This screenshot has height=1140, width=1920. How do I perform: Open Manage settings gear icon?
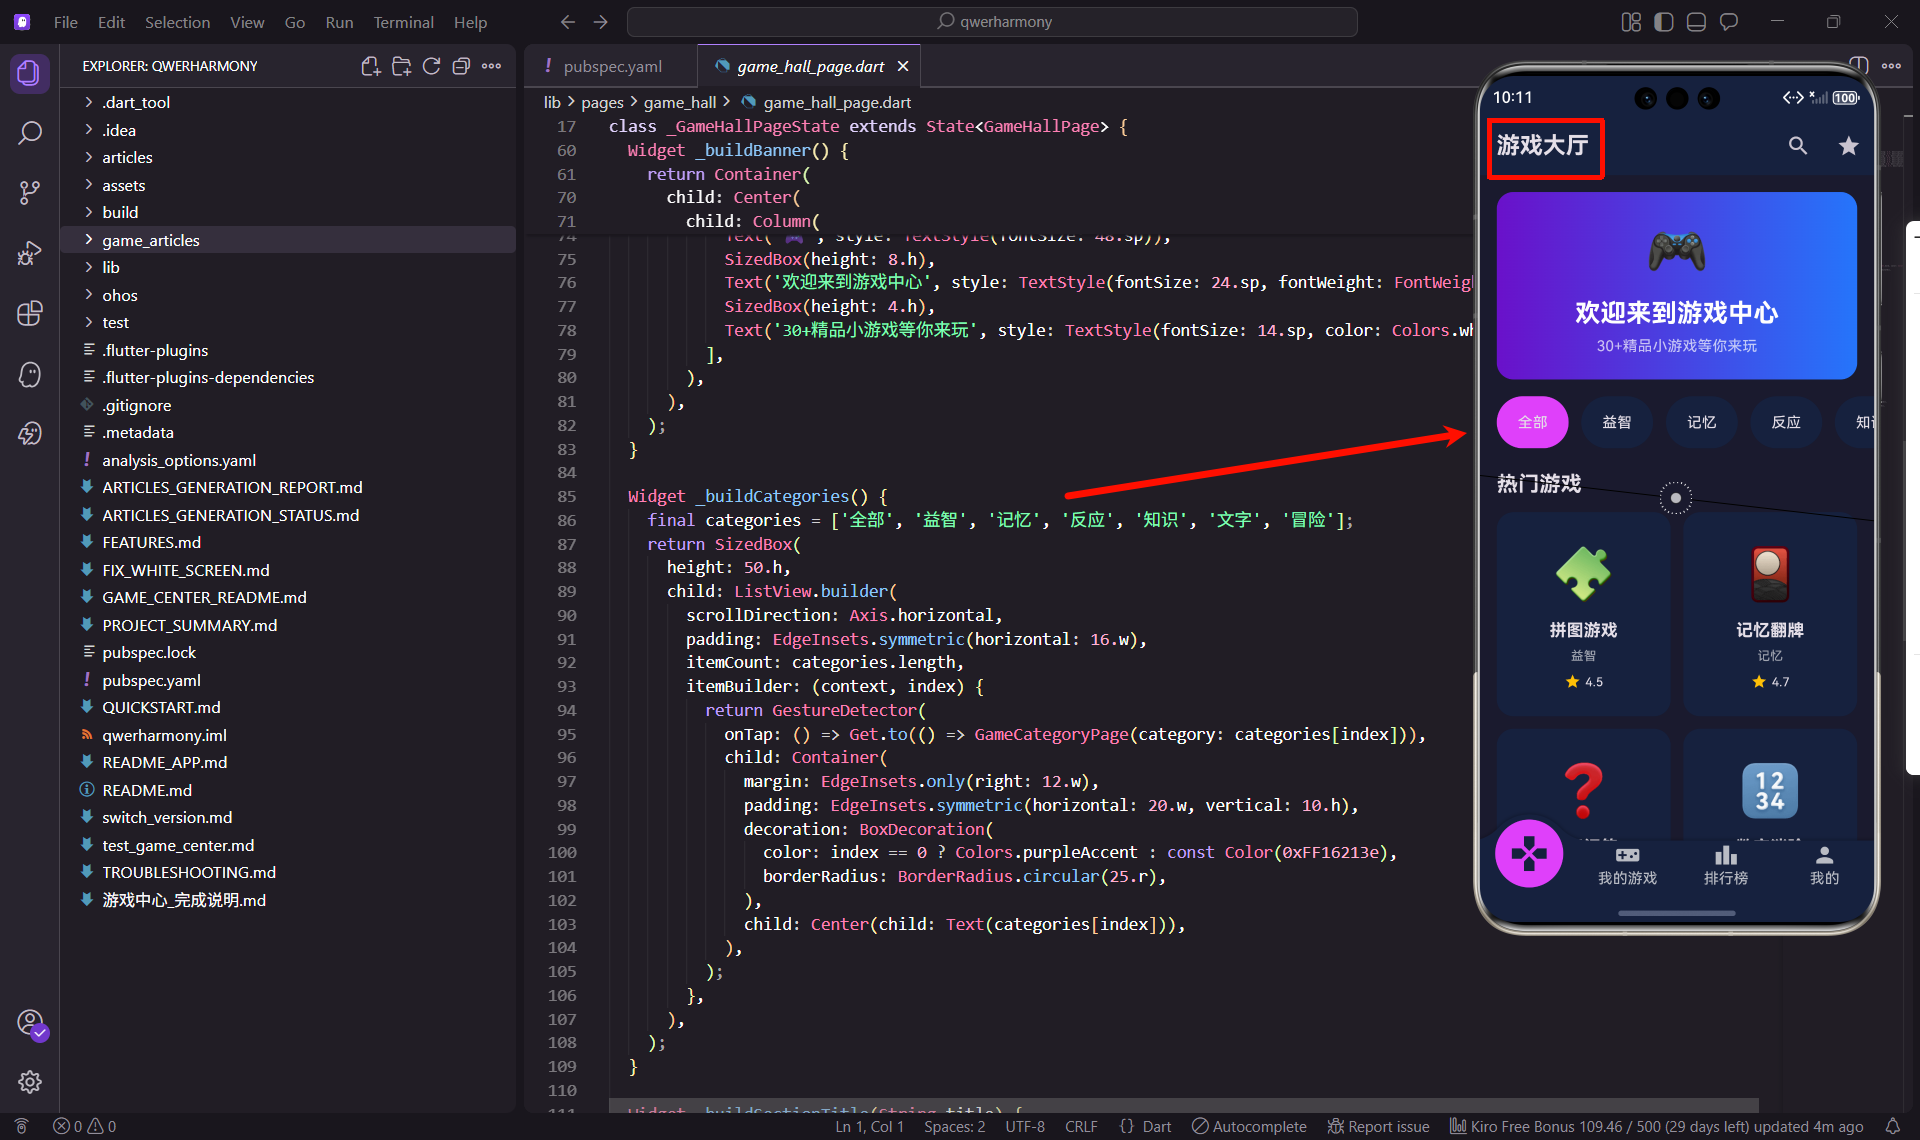click(x=30, y=1081)
